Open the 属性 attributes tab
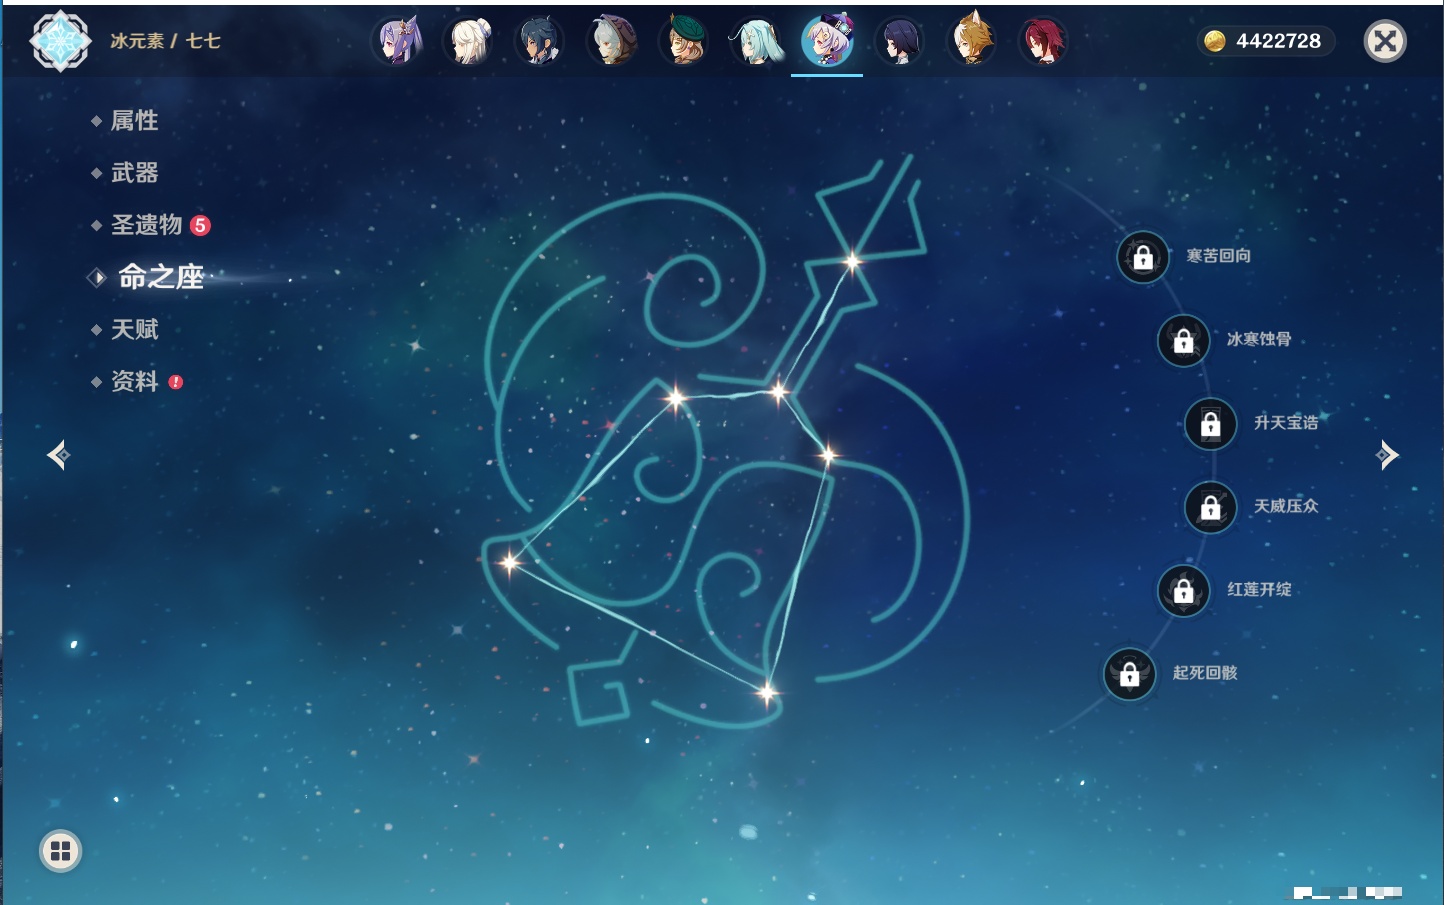The height and width of the screenshot is (905, 1444). pos(134,121)
